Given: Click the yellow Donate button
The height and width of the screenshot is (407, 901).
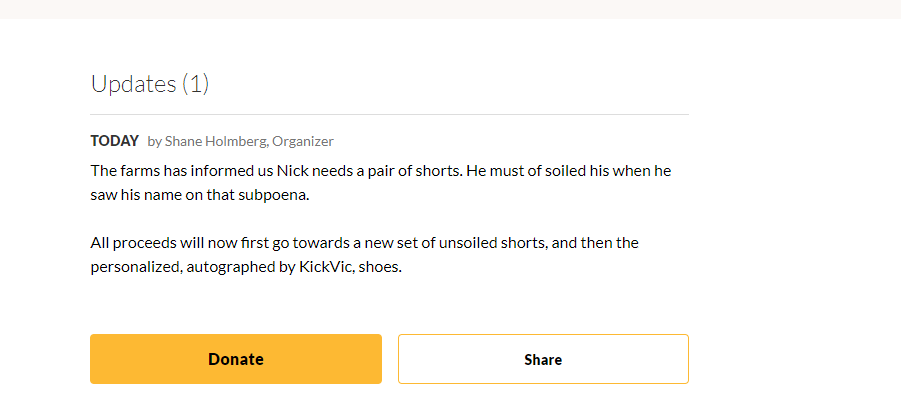Looking at the screenshot, I should (236, 359).
